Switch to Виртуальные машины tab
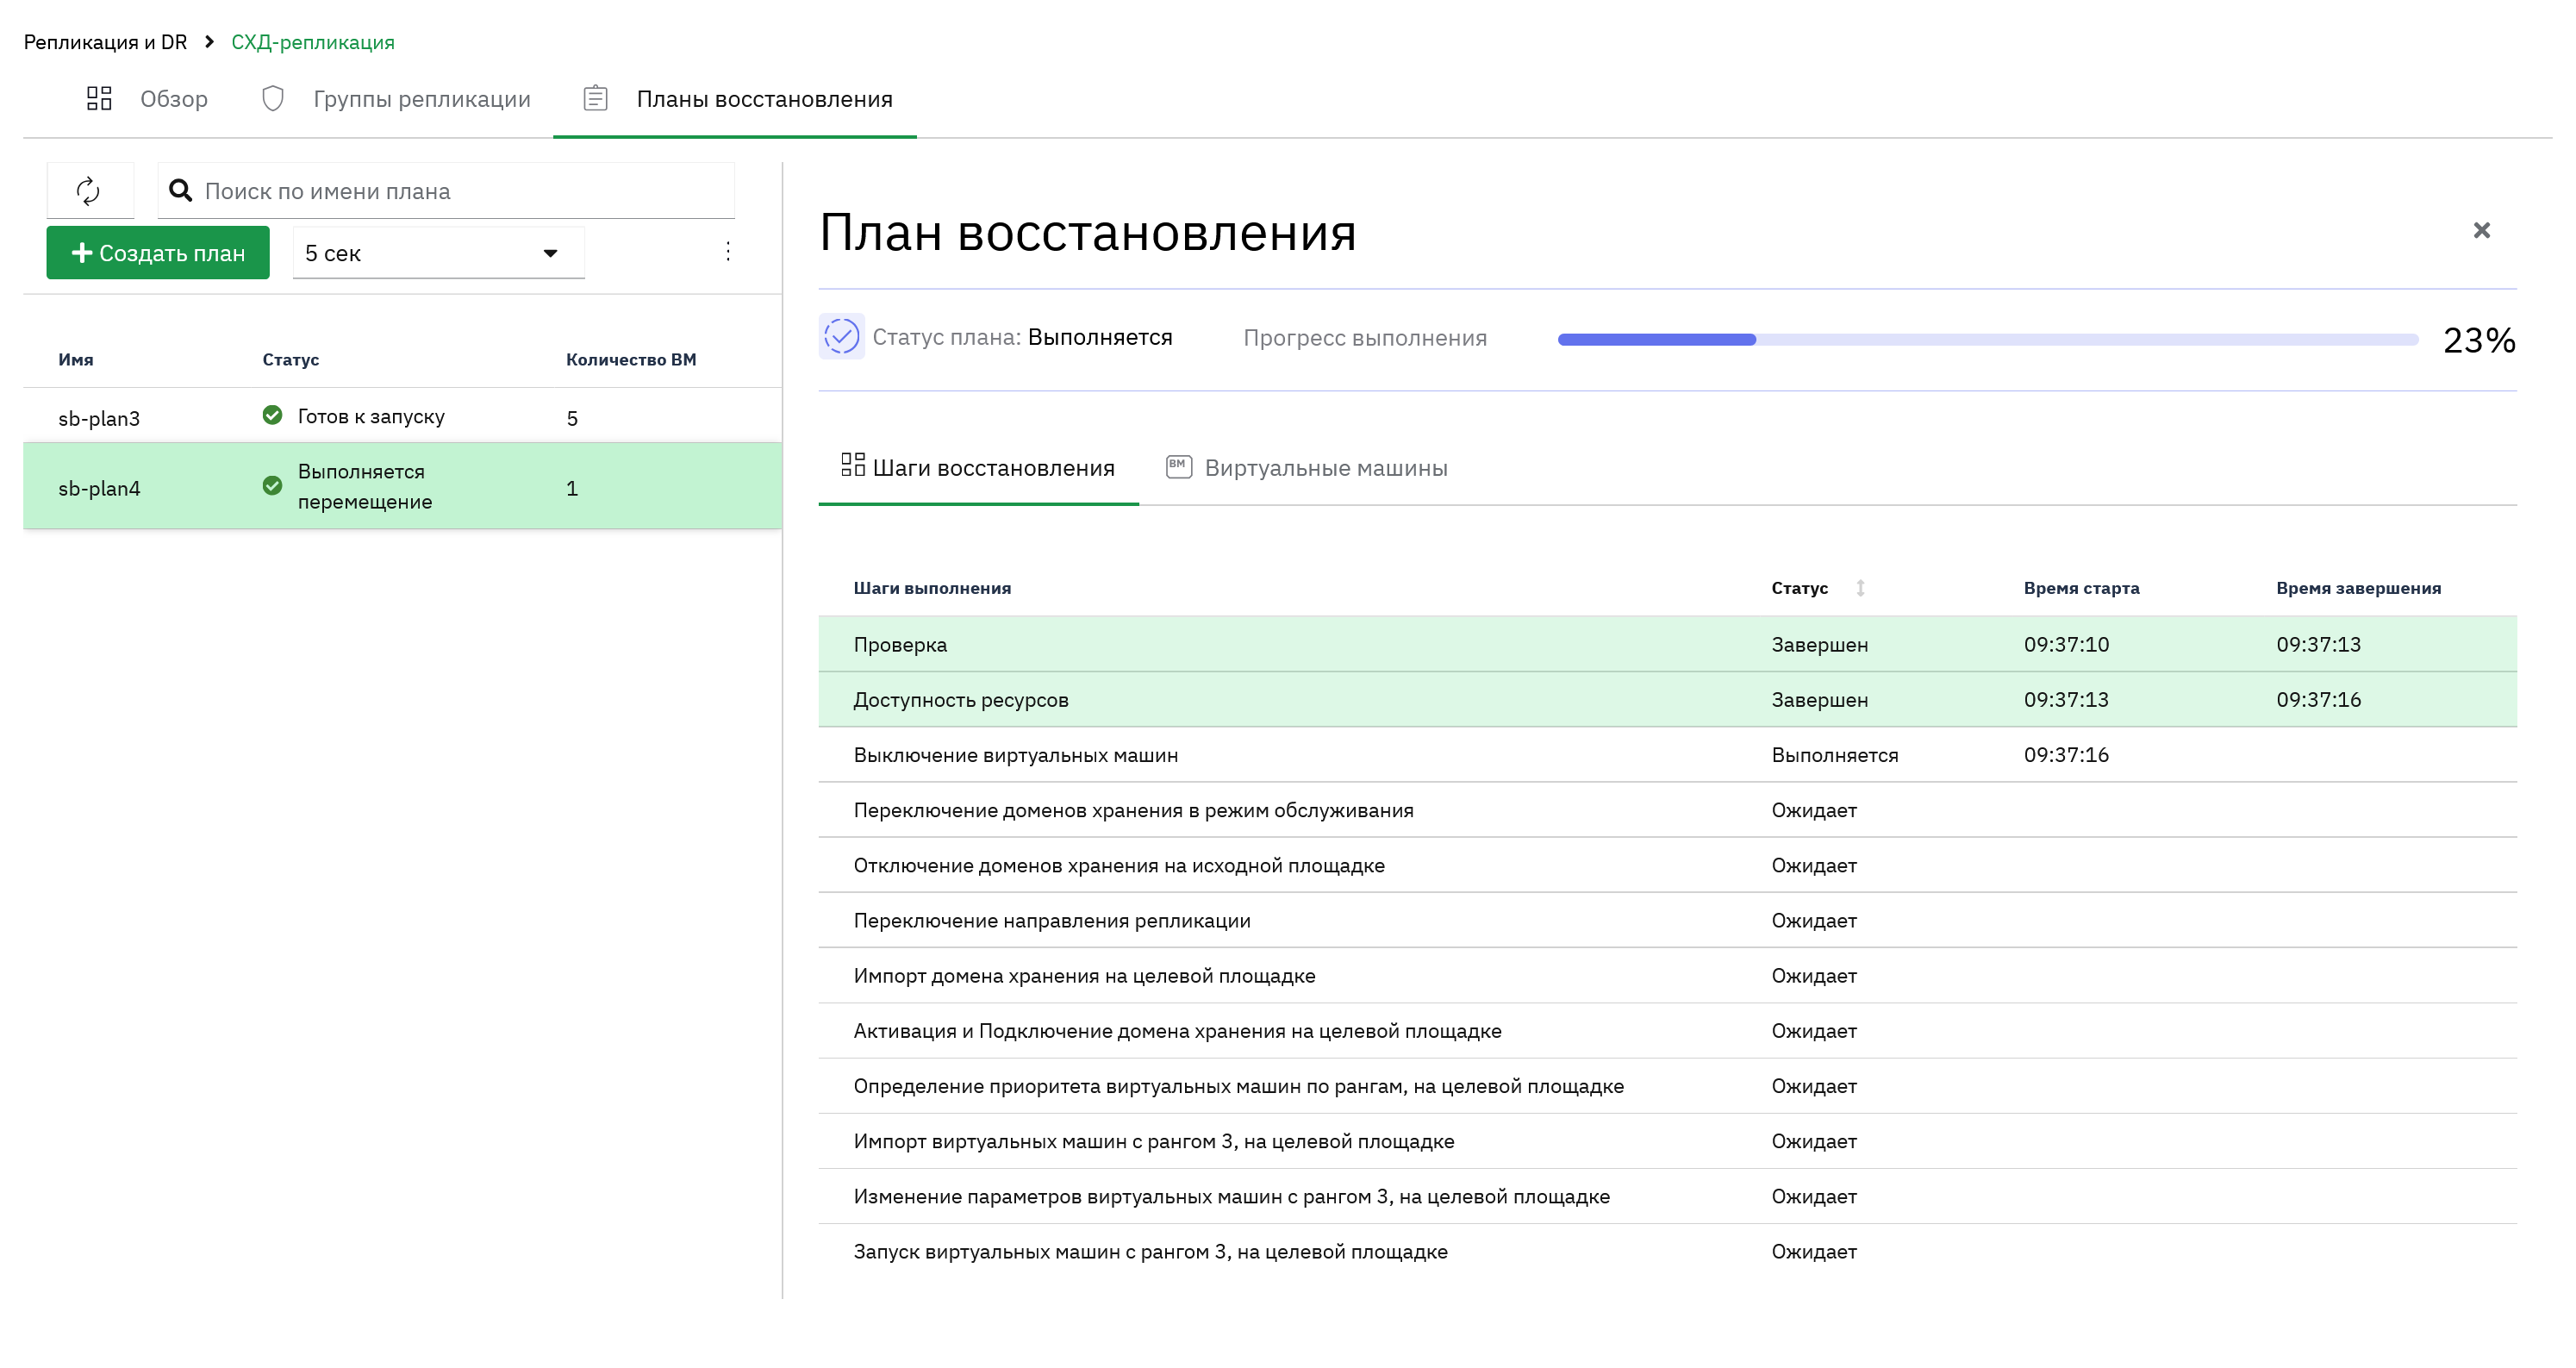The width and height of the screenshot is (2576, 1368). tap(1306, 468)
